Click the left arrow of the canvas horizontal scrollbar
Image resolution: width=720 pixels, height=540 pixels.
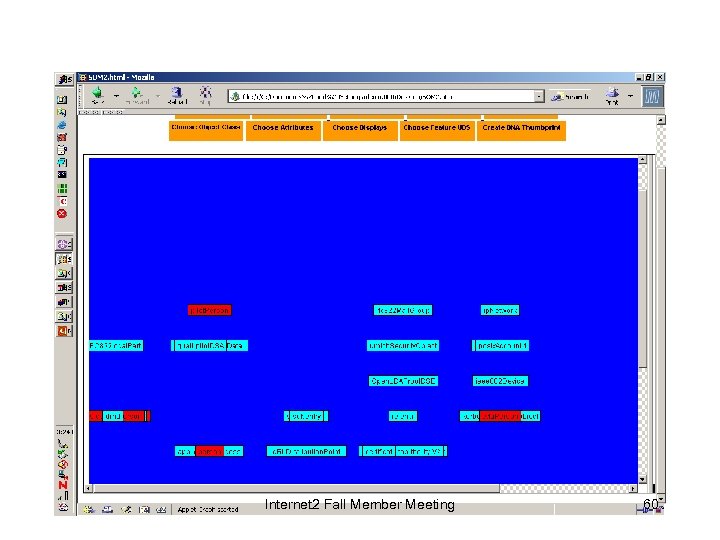coord(88,489)
